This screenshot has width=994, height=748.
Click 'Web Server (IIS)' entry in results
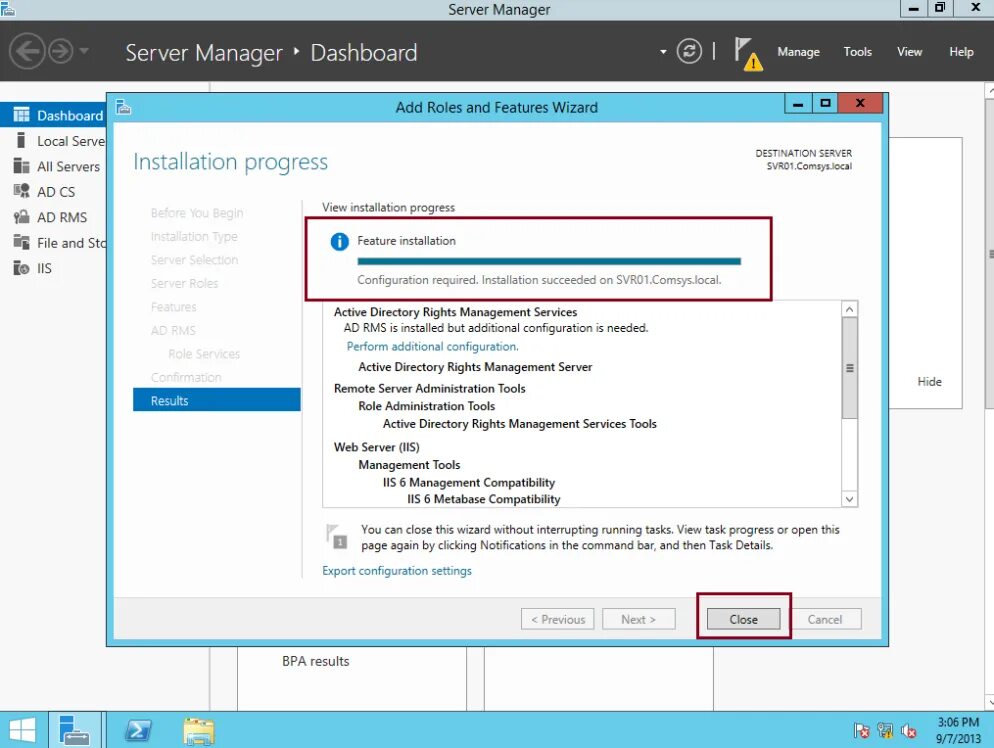coord(377,447)
